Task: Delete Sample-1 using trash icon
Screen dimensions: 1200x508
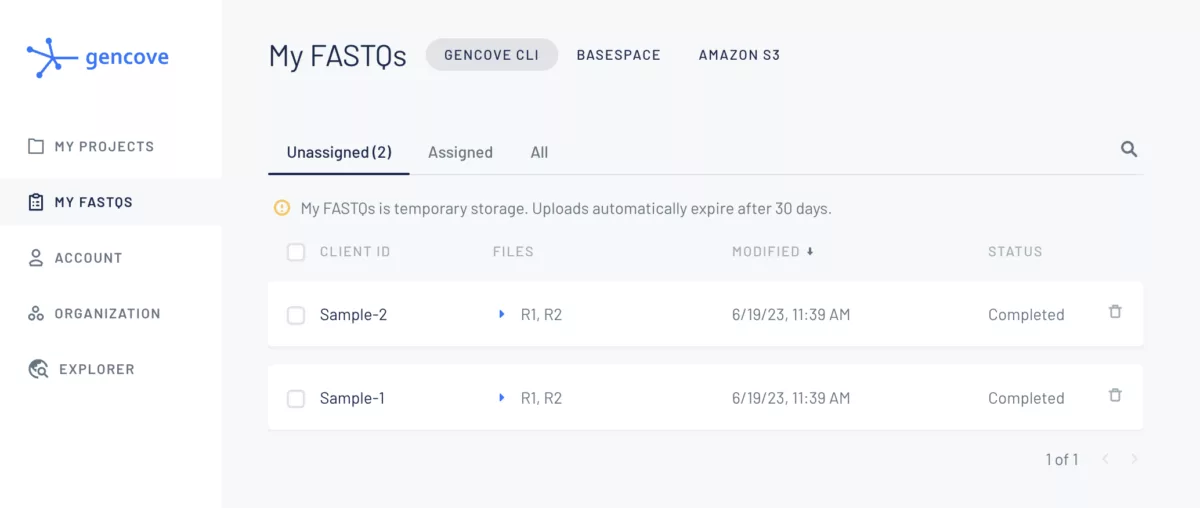Action: [x=1115, y=396]
